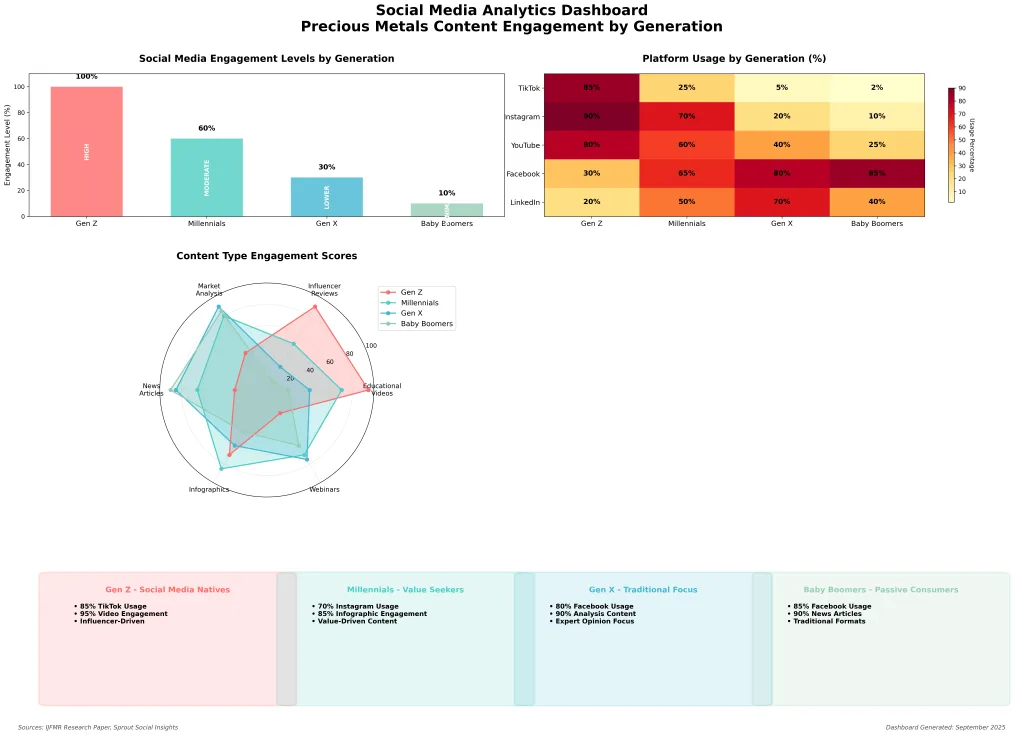Click the LinkedIn Gen X 70% heatmap cell

coord(782,203)
